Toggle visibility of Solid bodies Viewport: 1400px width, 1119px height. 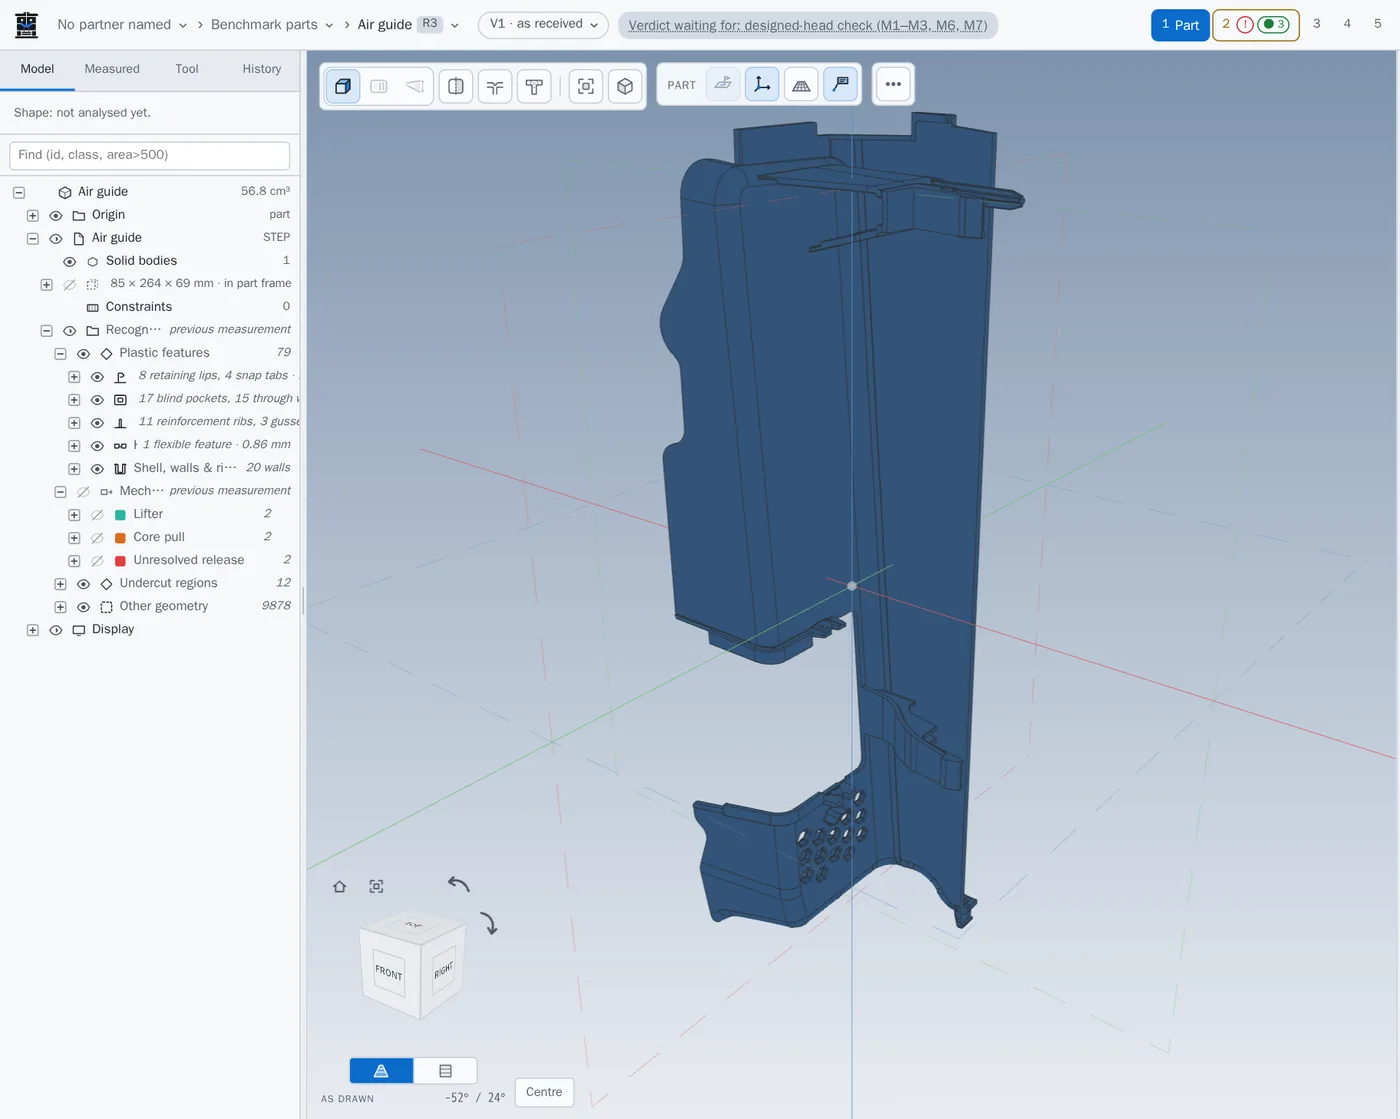tap(70, 261)
